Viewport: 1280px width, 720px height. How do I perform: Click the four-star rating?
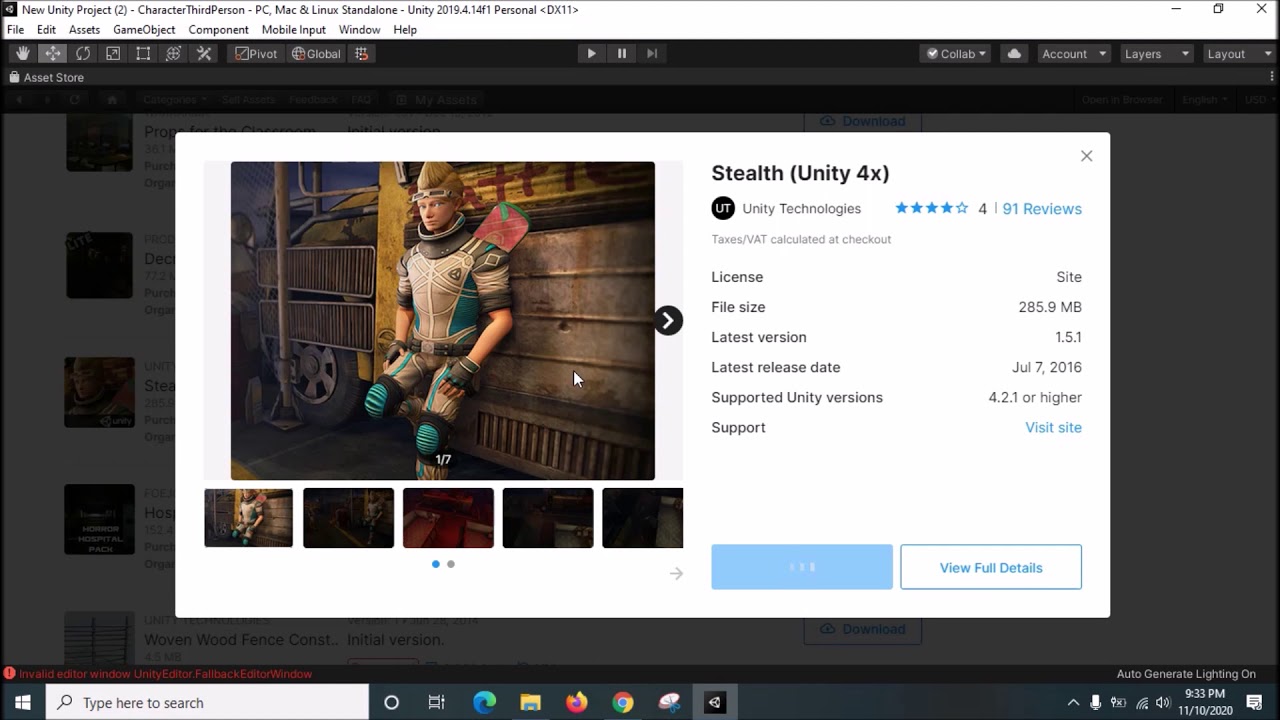(x=931, y=208)
